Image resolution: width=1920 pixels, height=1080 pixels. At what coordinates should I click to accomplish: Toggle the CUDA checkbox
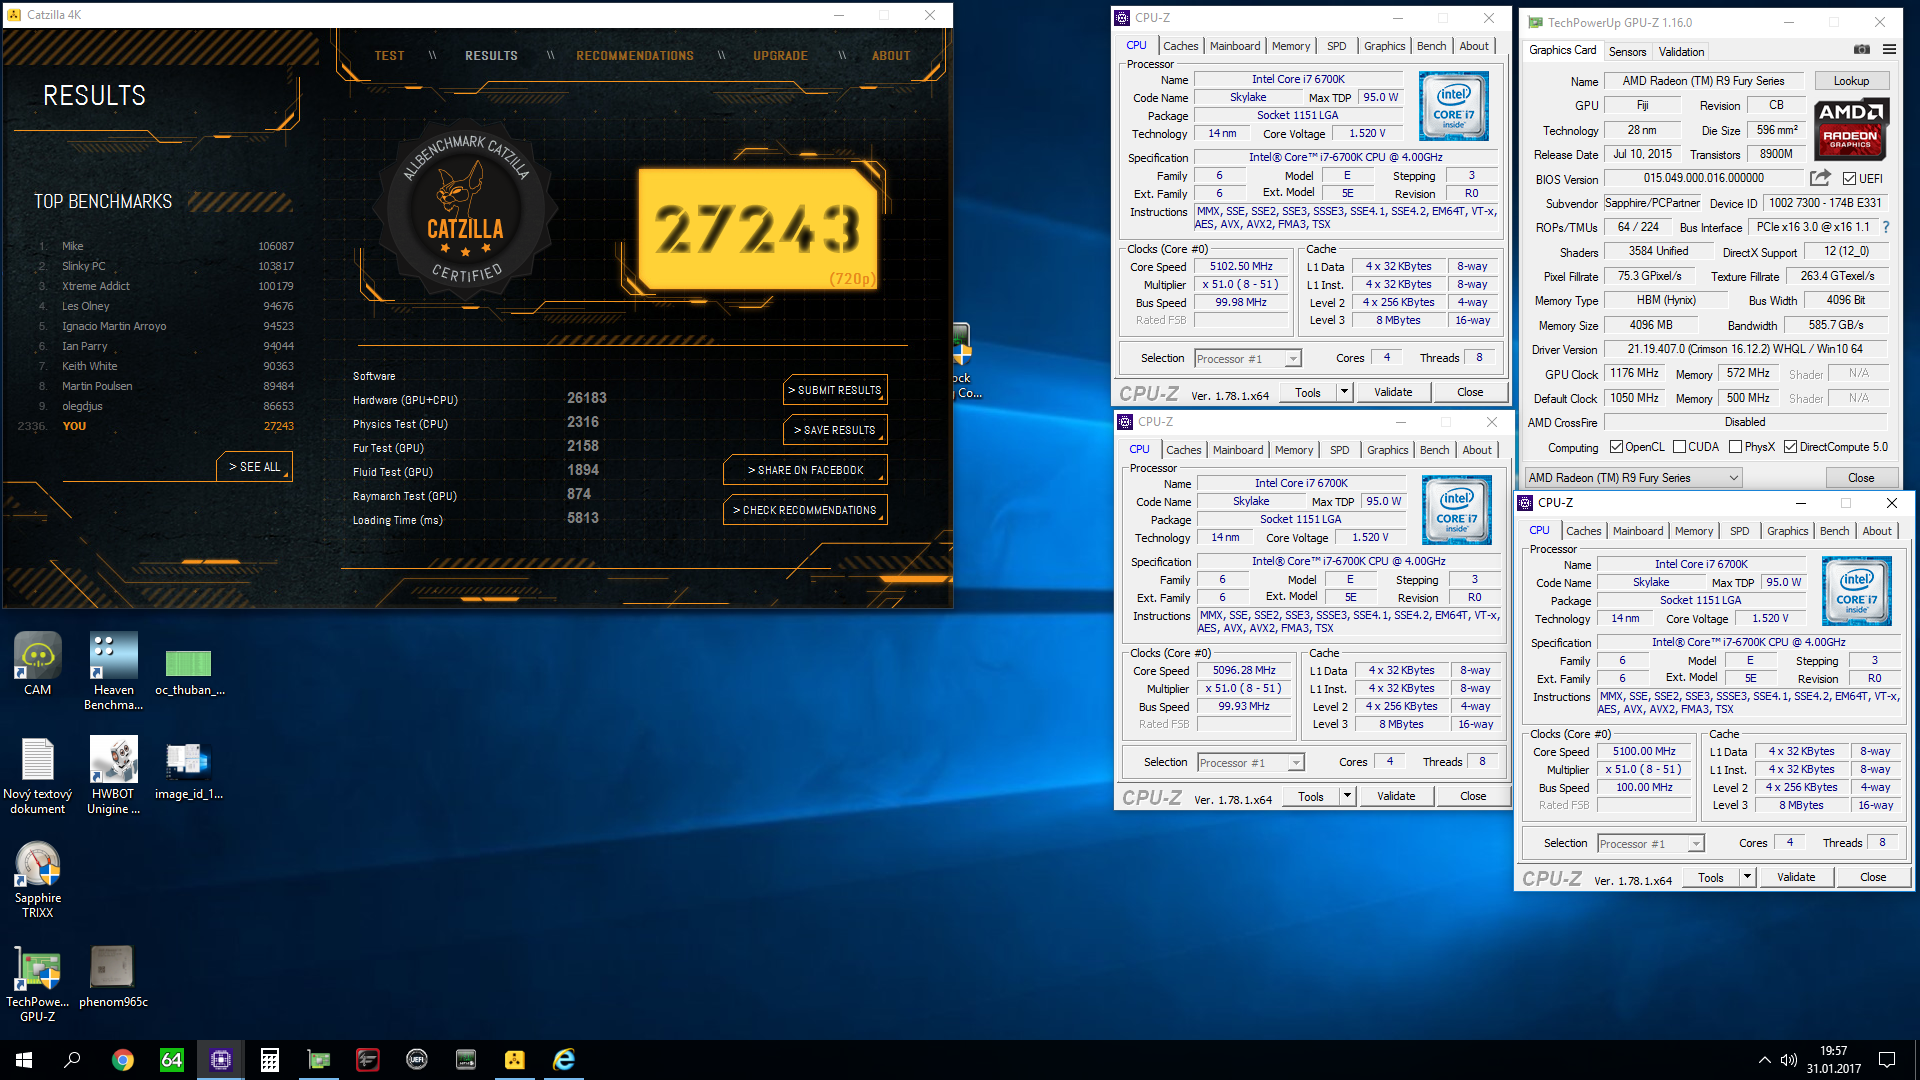point(1679,447)
